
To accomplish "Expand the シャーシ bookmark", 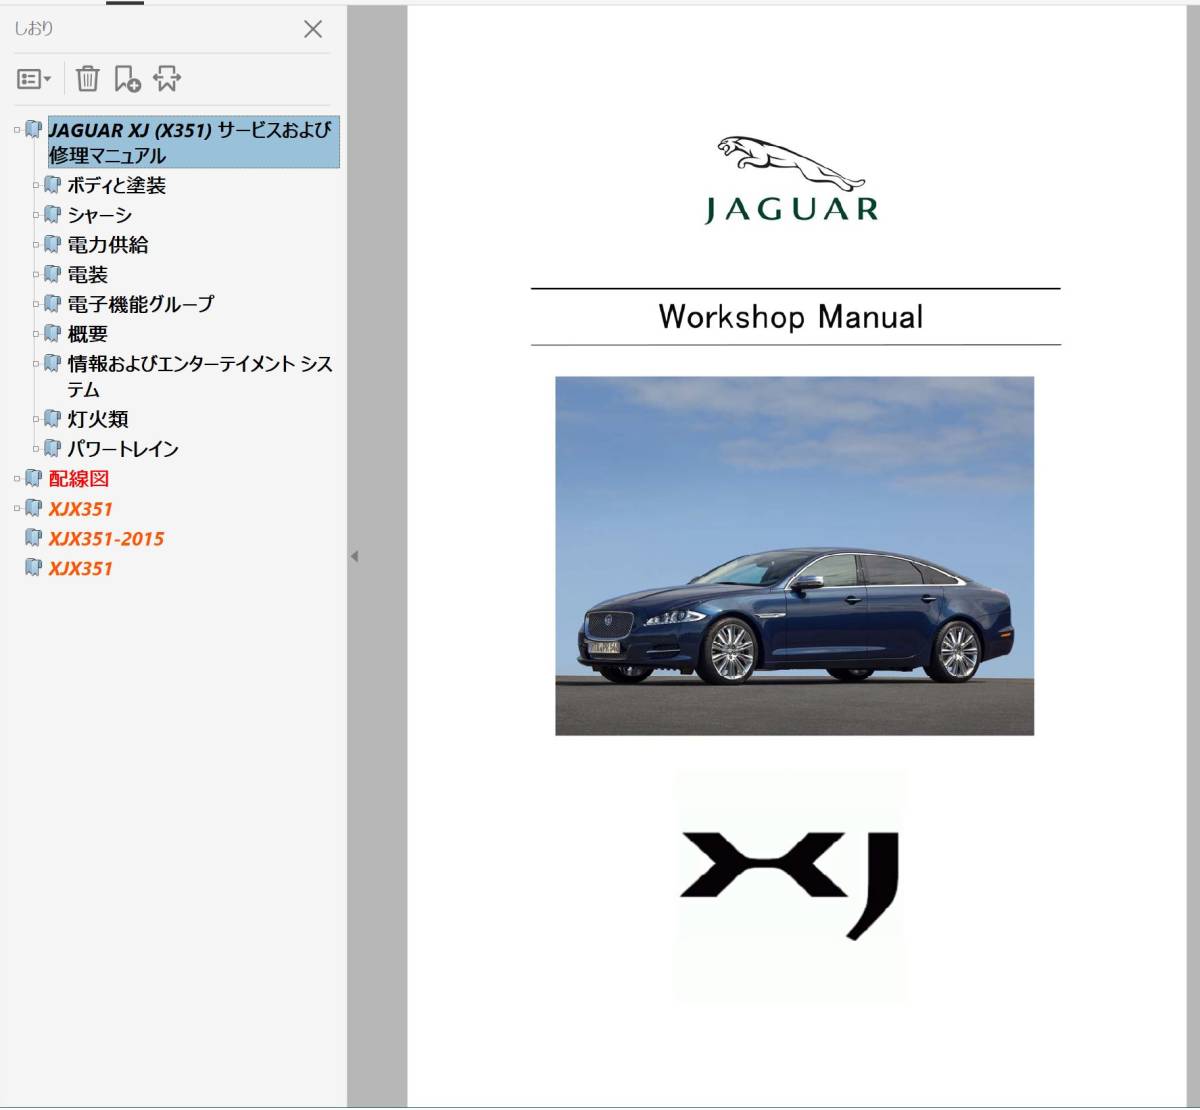I will pyautogui.click(x=36, y=215).
